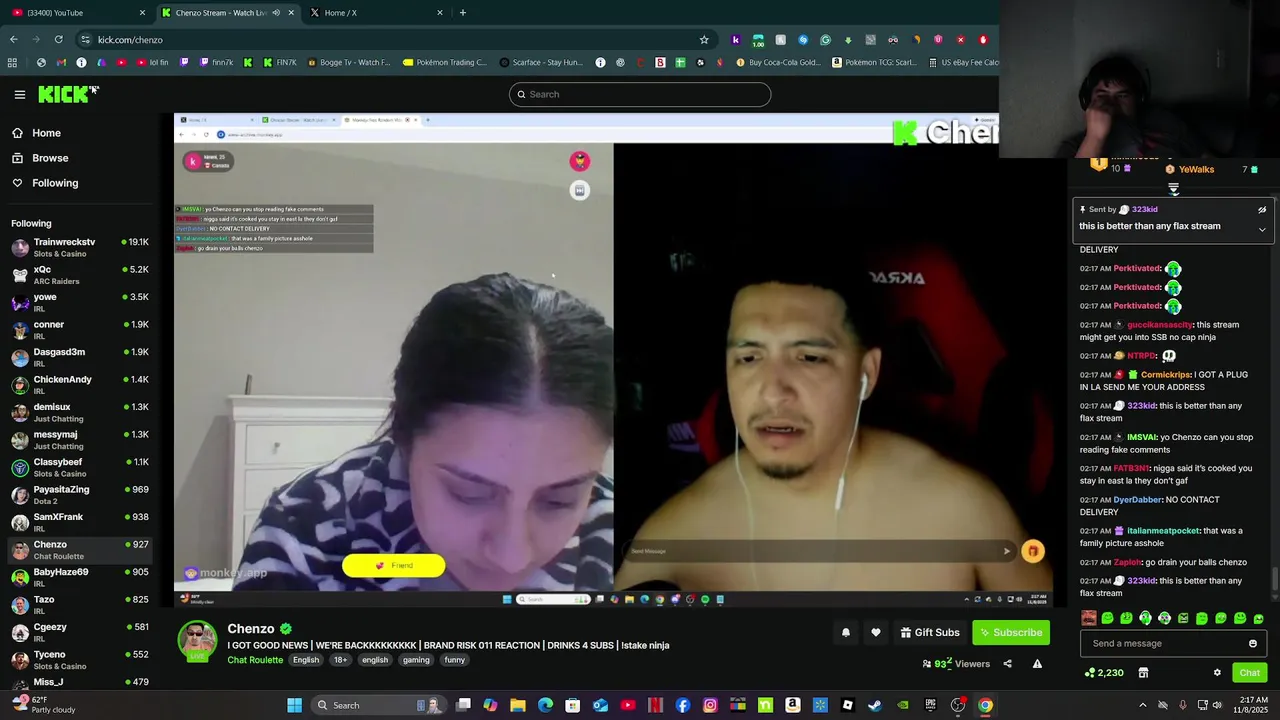Go back with the browser back arrow
The height and width of the screenshot is (720, 1280).
coord(14,40)
